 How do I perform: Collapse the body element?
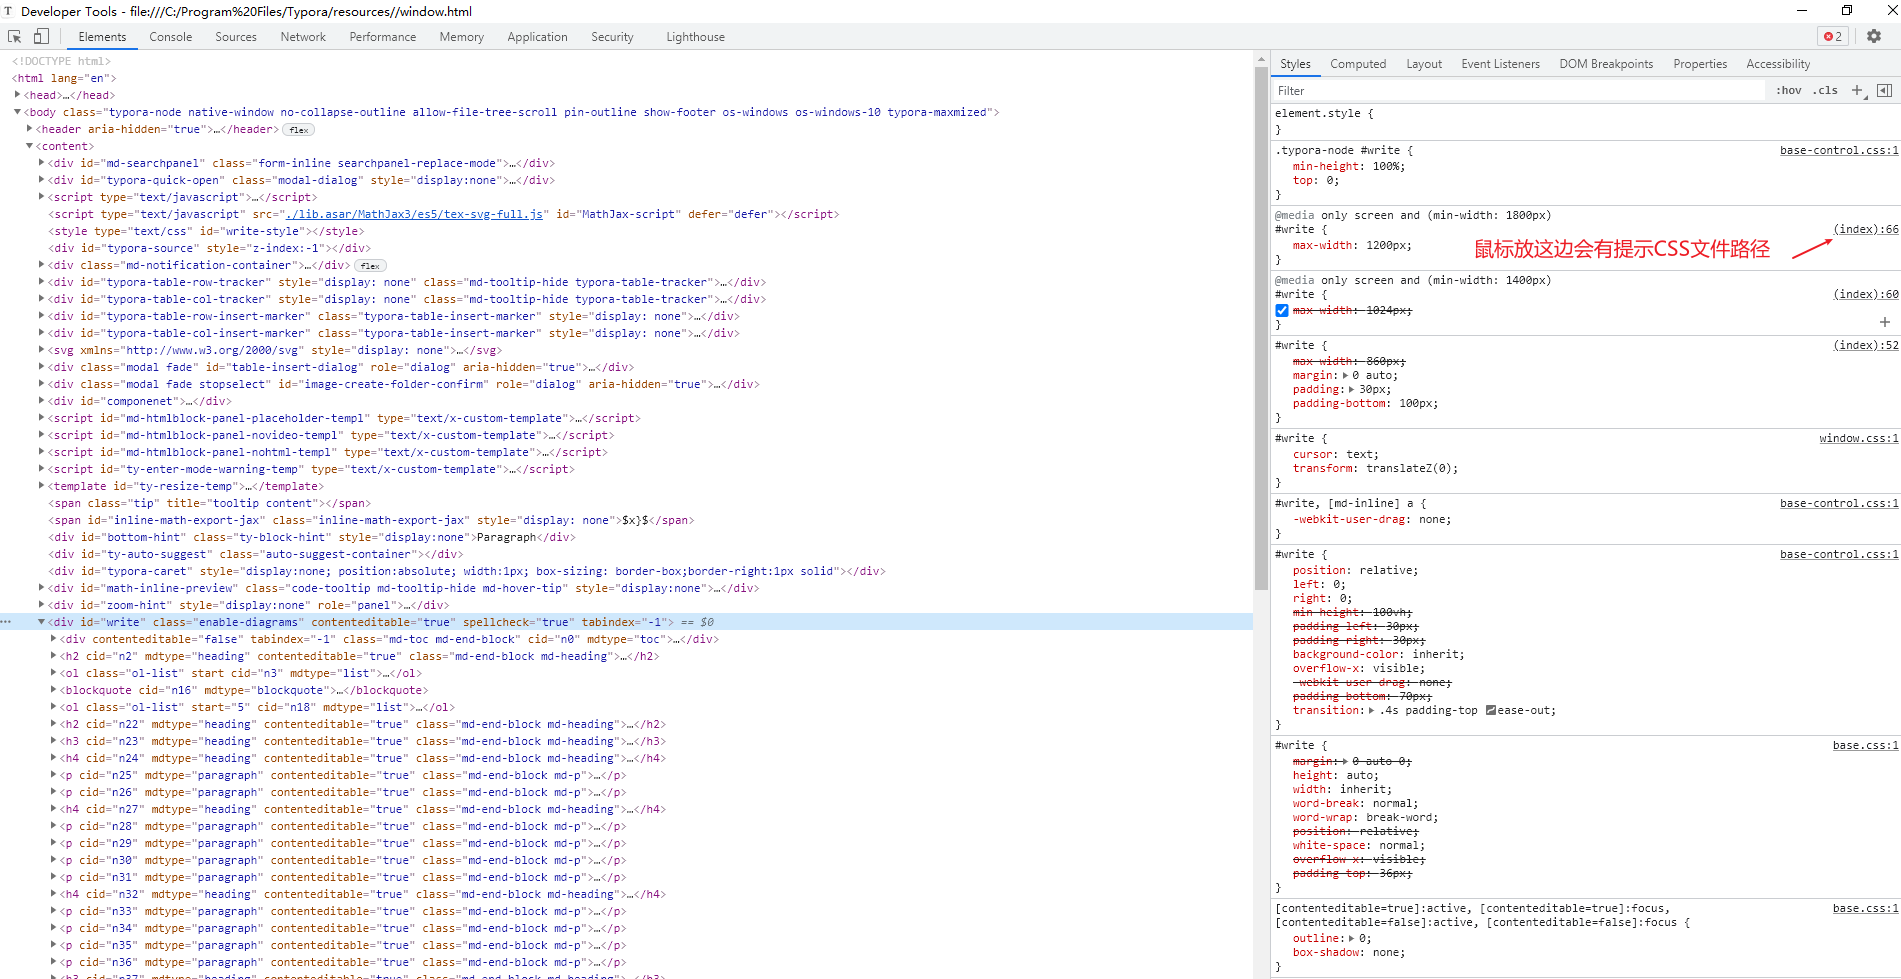point(18,112)
